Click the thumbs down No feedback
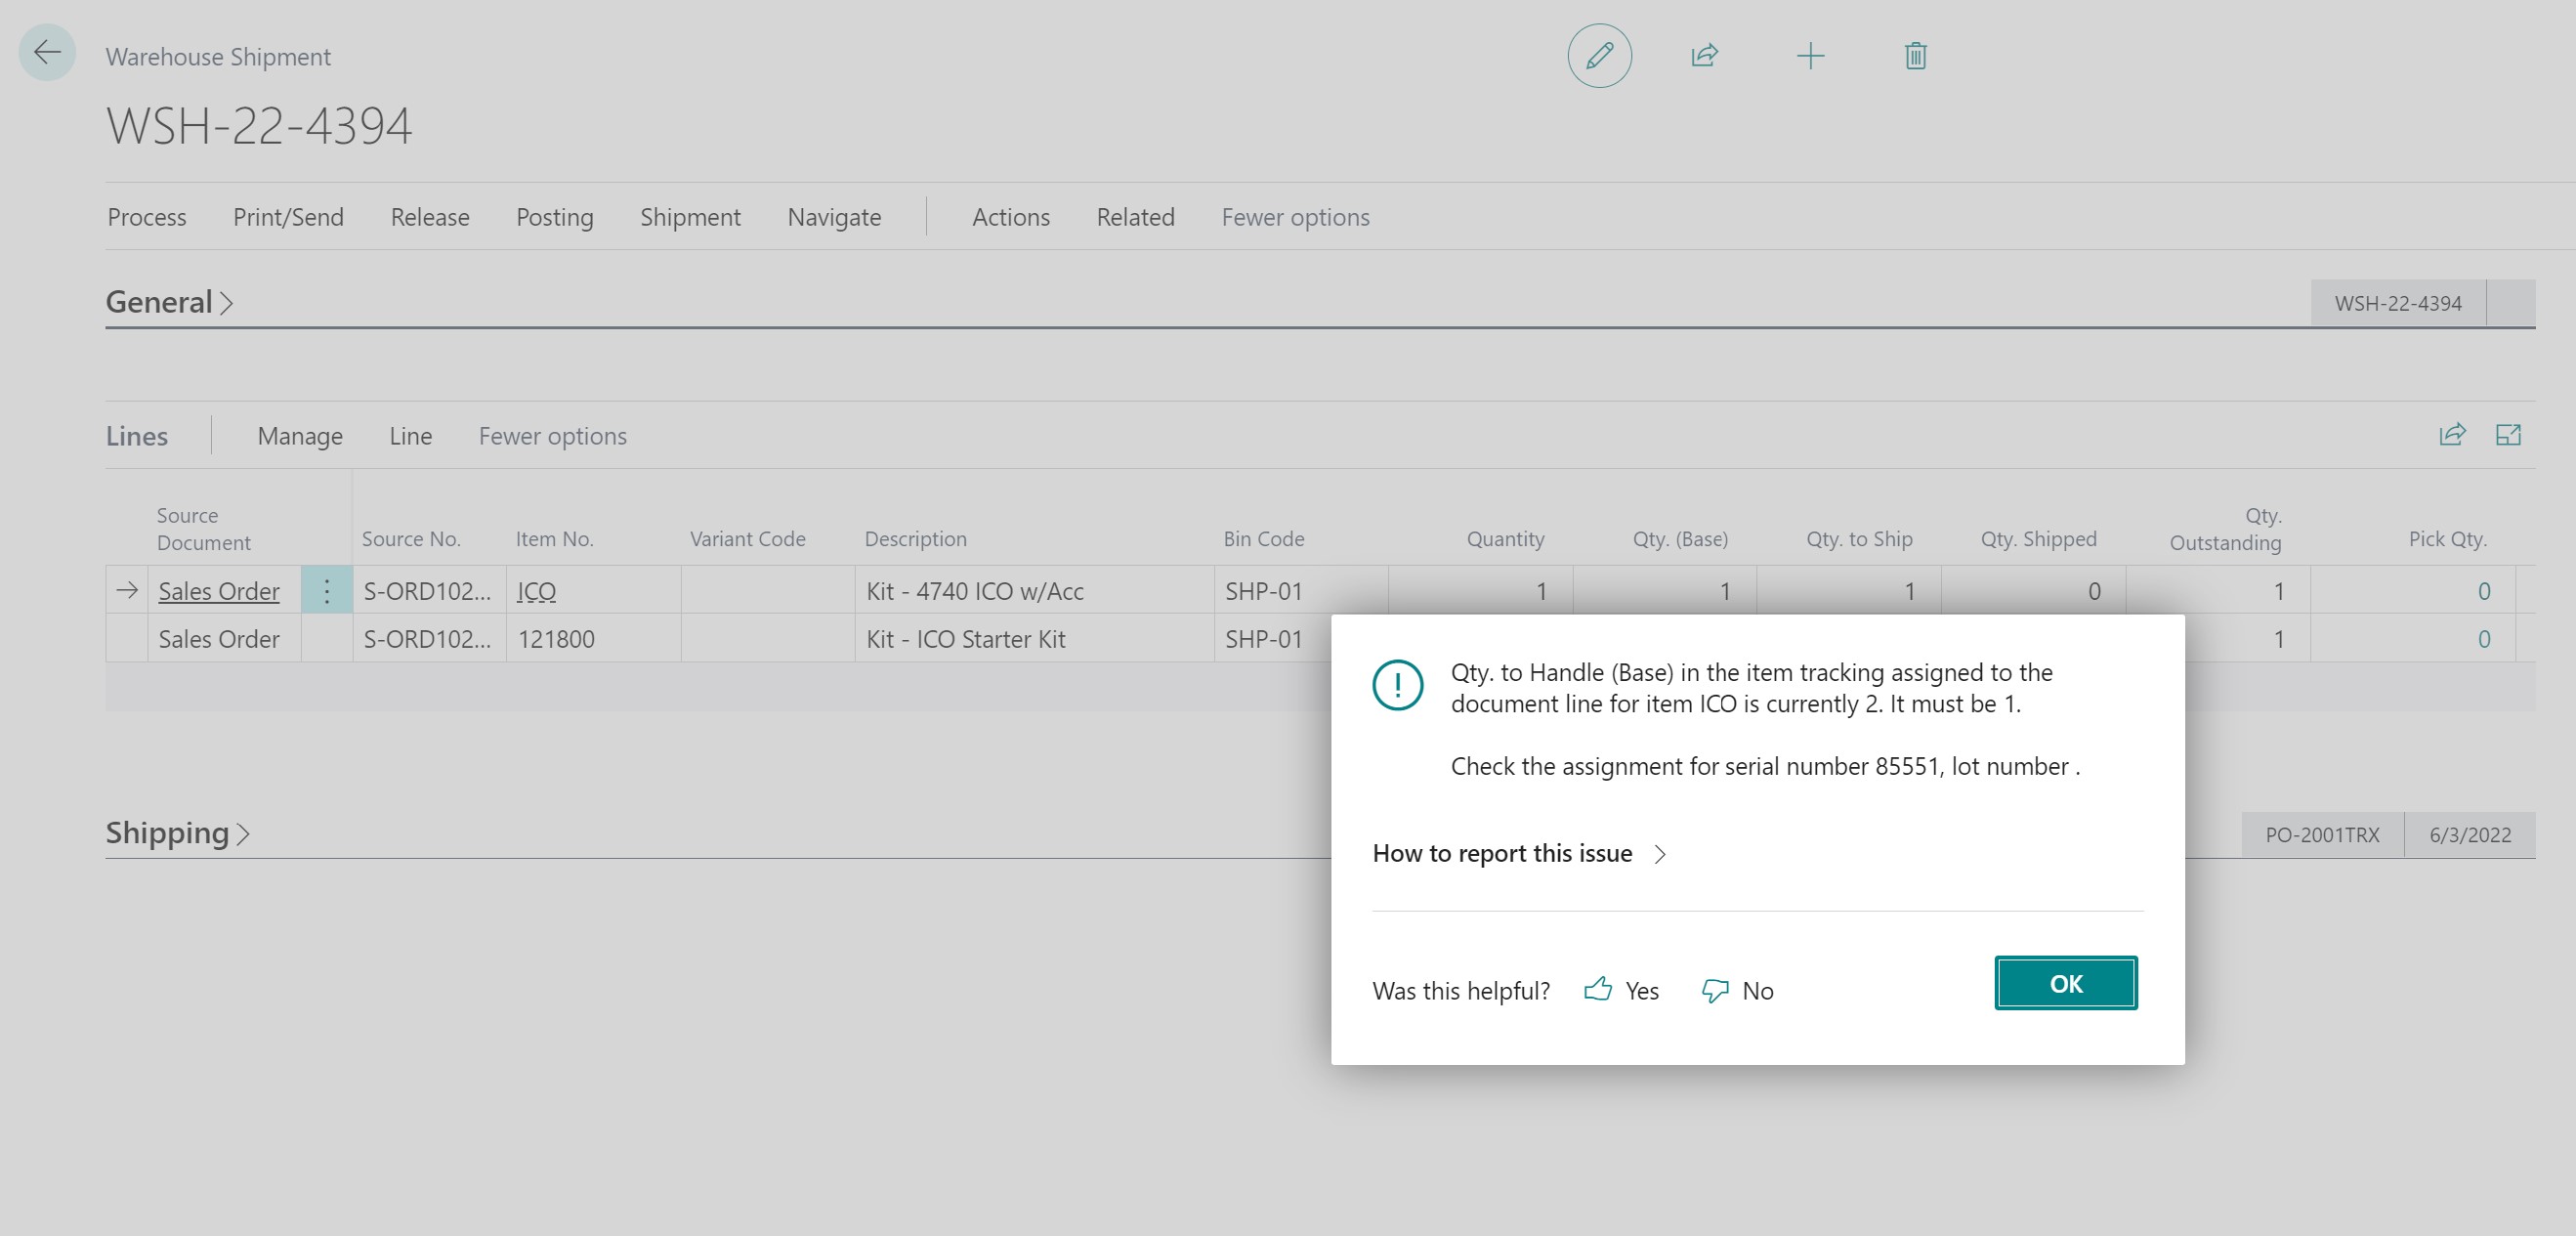The image size is (2576, 1236). click(x=1738, y=991)
